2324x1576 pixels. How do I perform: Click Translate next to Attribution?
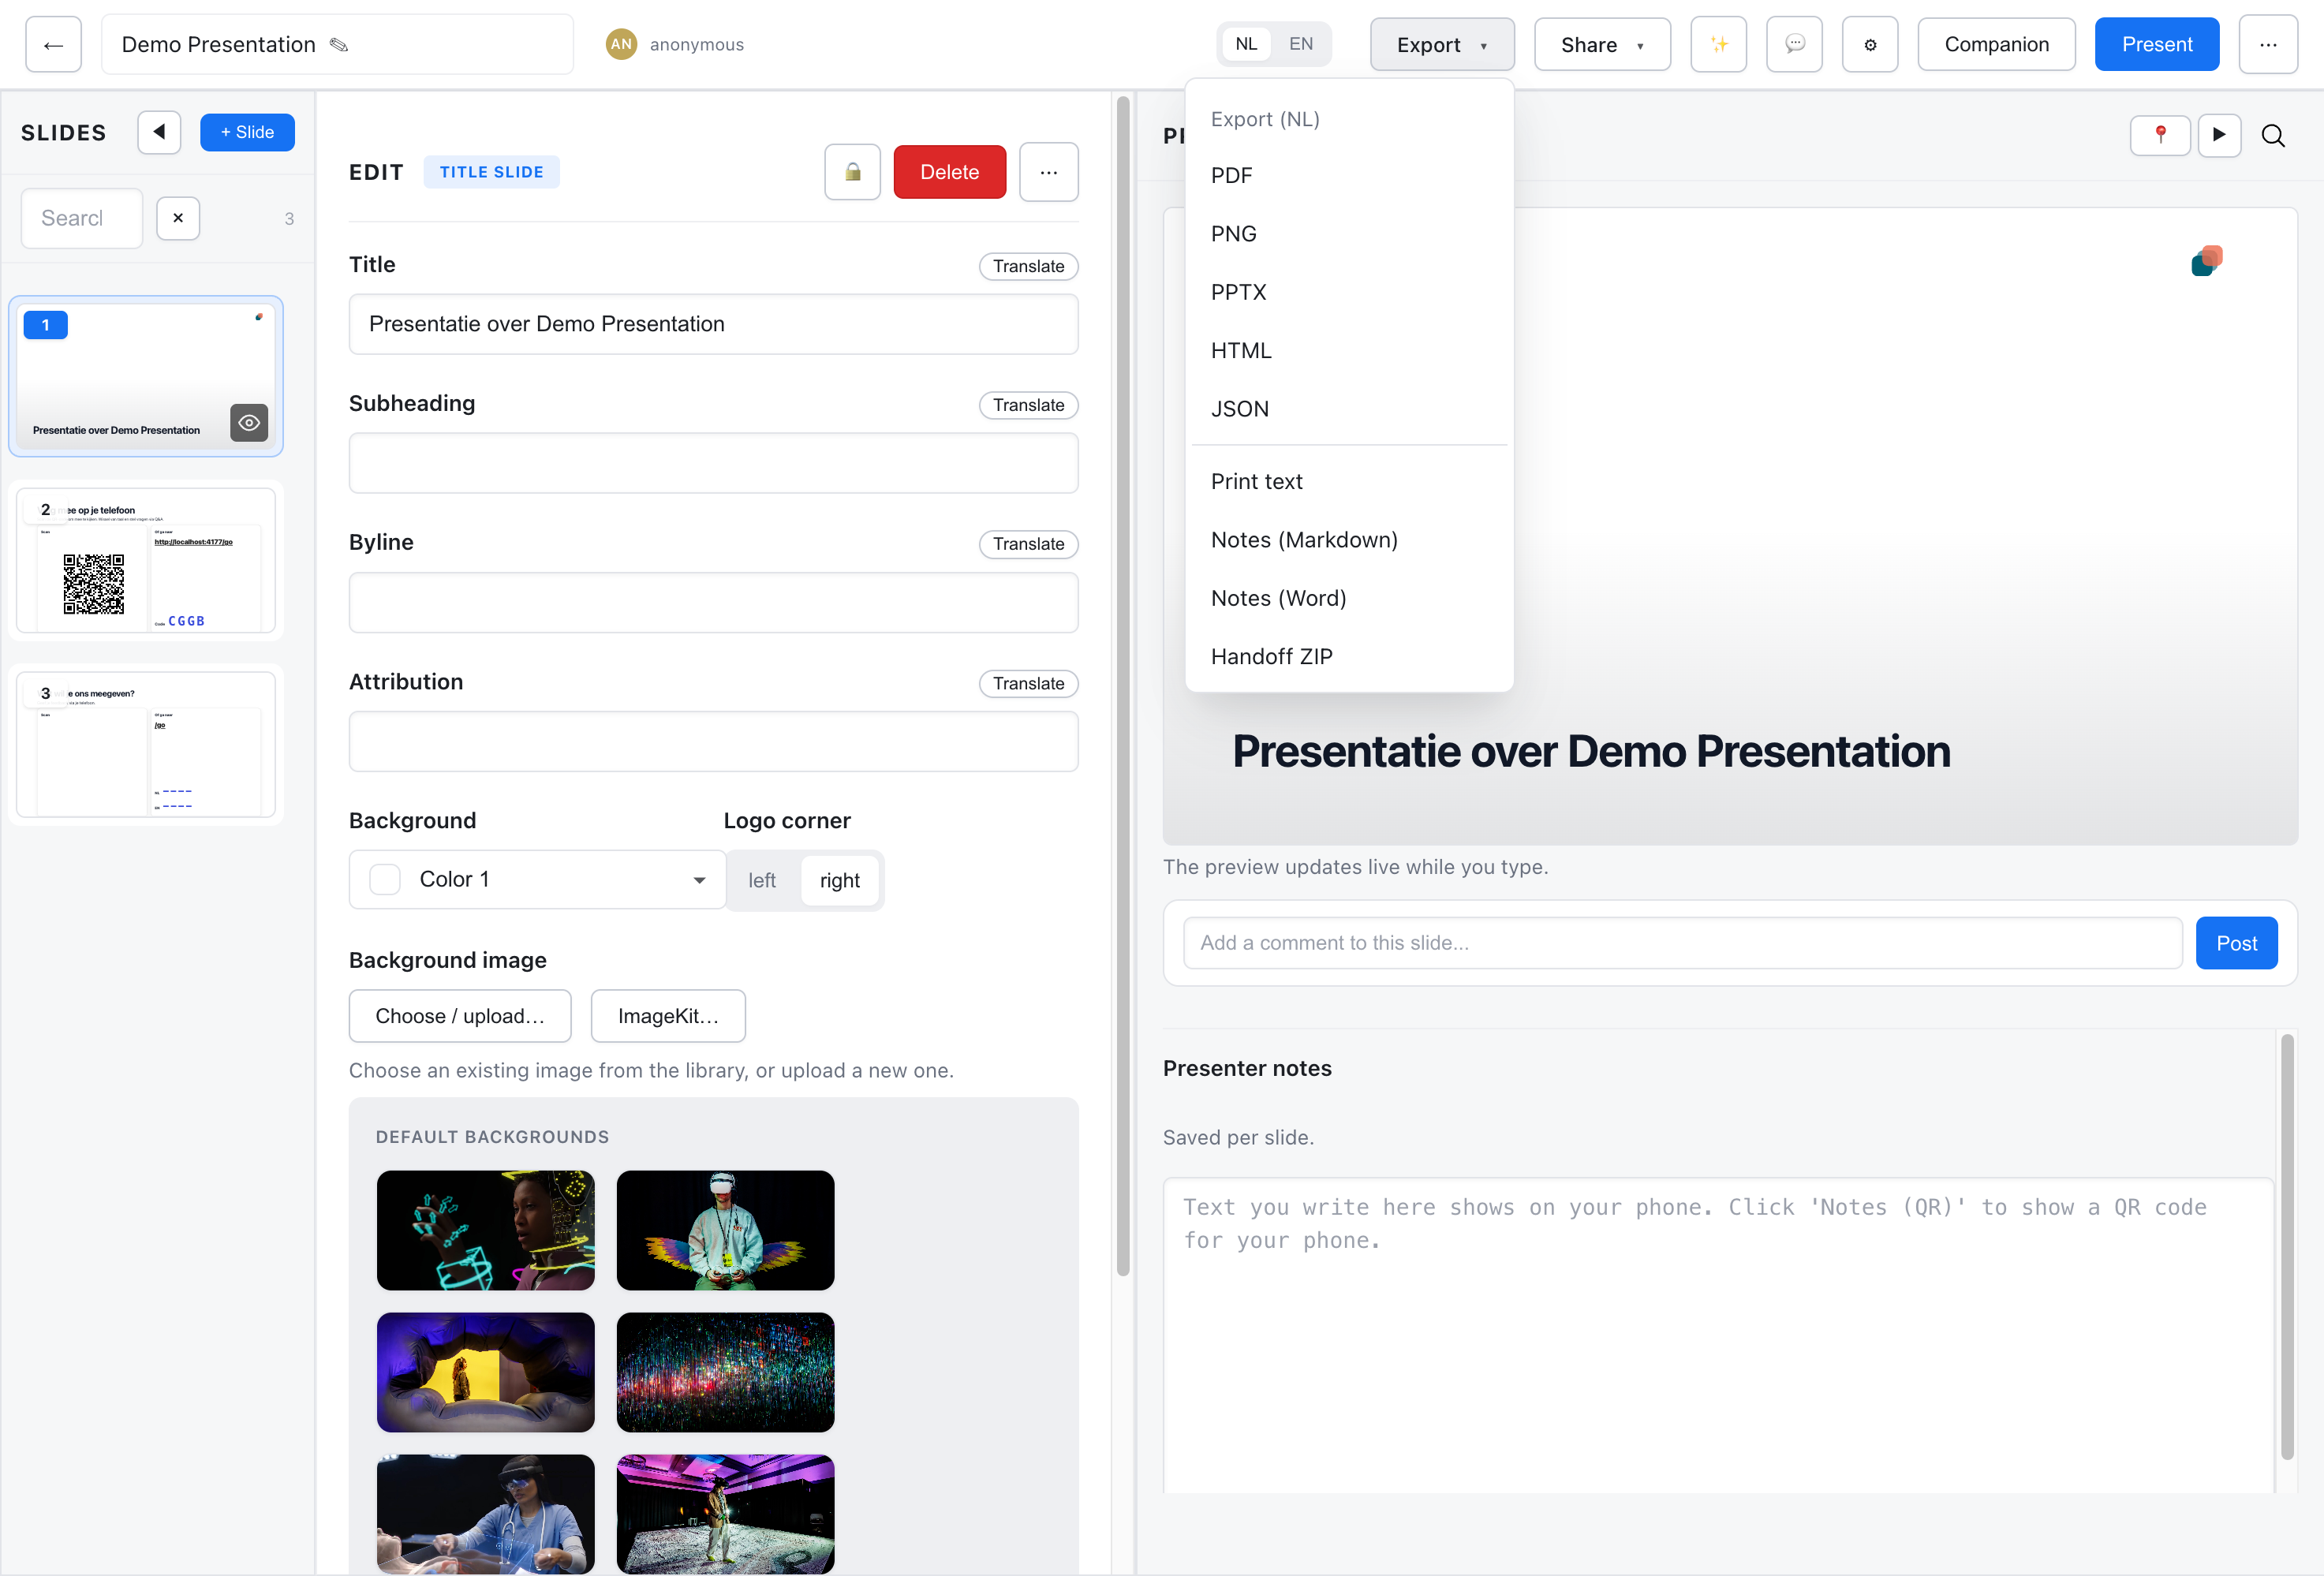(1028, 684)
